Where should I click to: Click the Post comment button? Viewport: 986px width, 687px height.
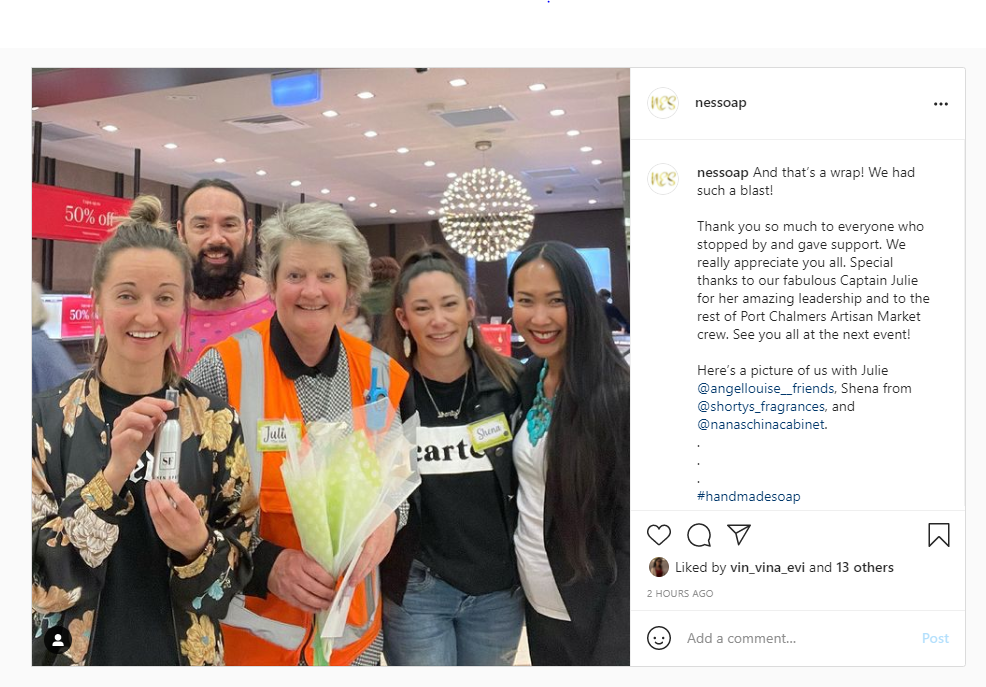tap(935, 639)
